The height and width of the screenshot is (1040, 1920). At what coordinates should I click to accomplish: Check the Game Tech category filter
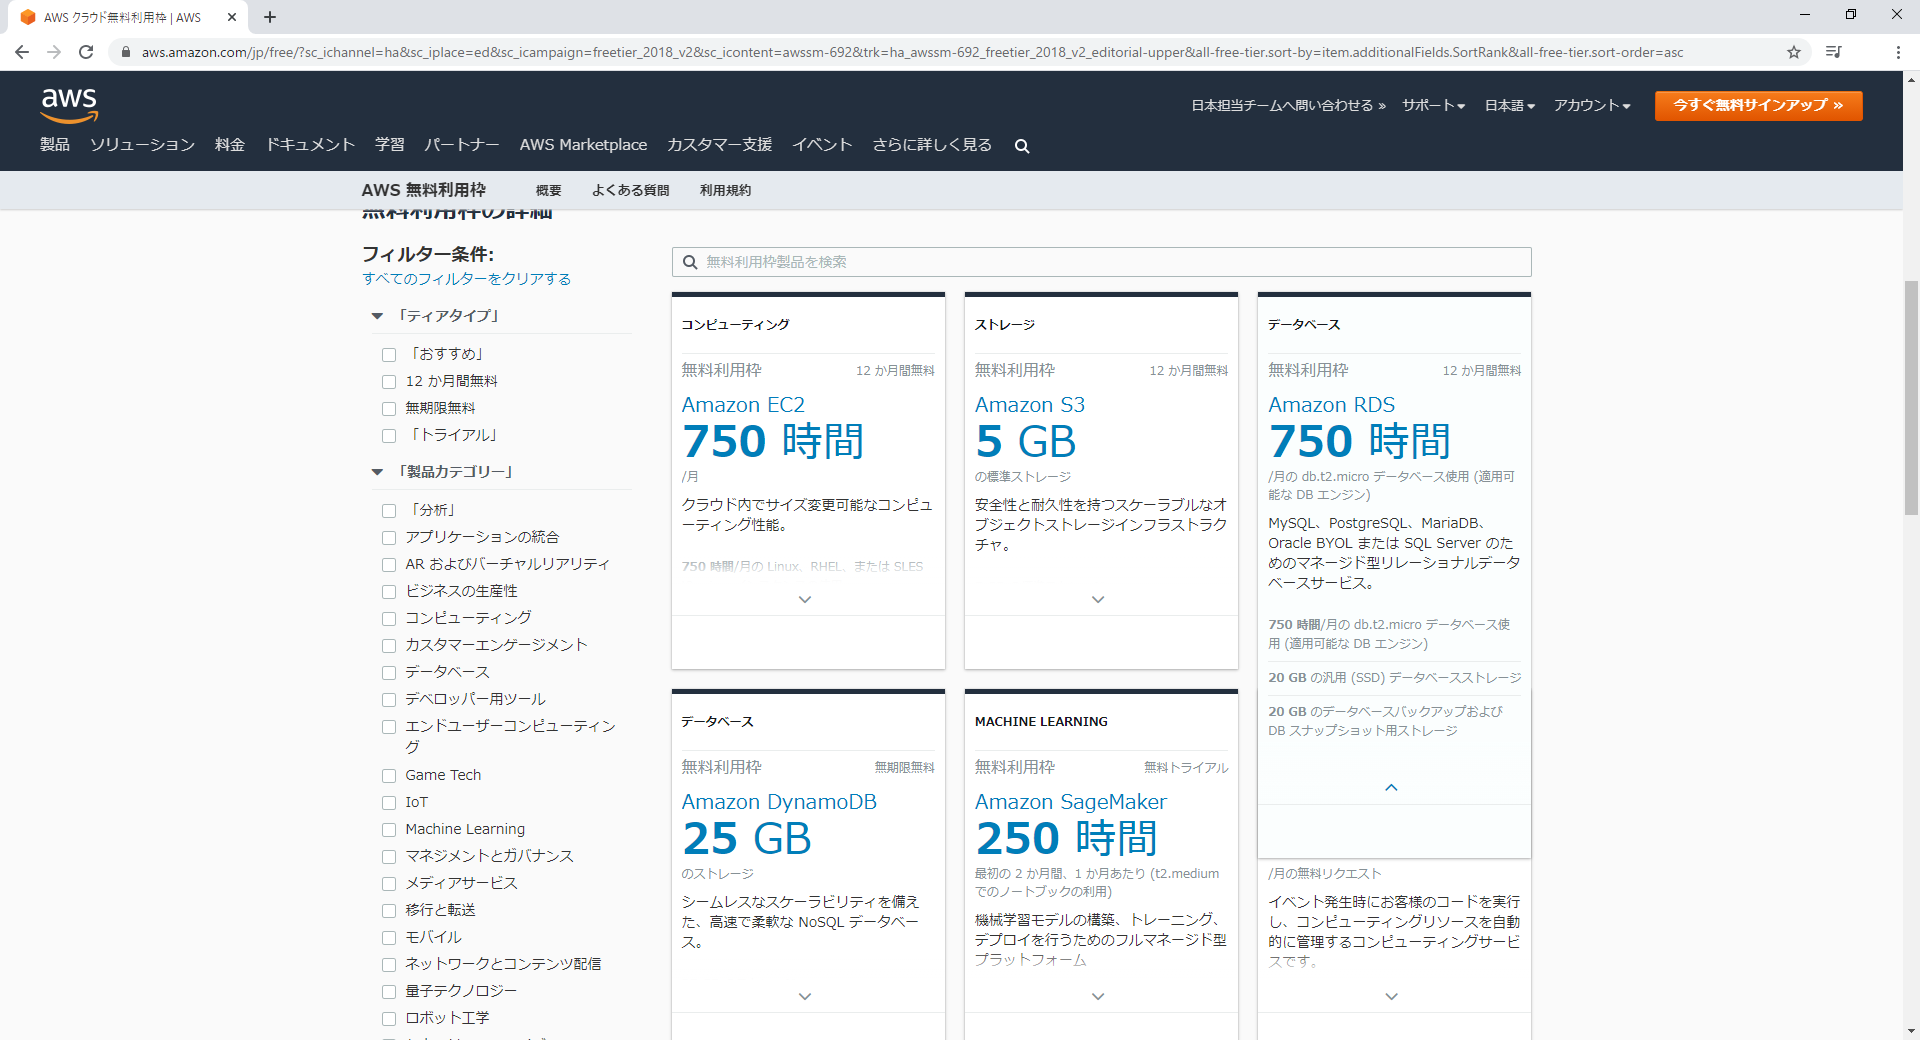[x=389, y=776]
